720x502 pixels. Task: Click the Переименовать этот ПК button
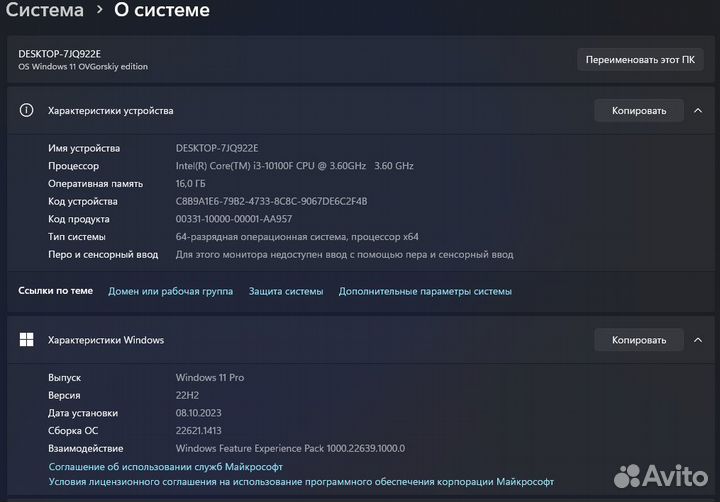coord(640,60)
